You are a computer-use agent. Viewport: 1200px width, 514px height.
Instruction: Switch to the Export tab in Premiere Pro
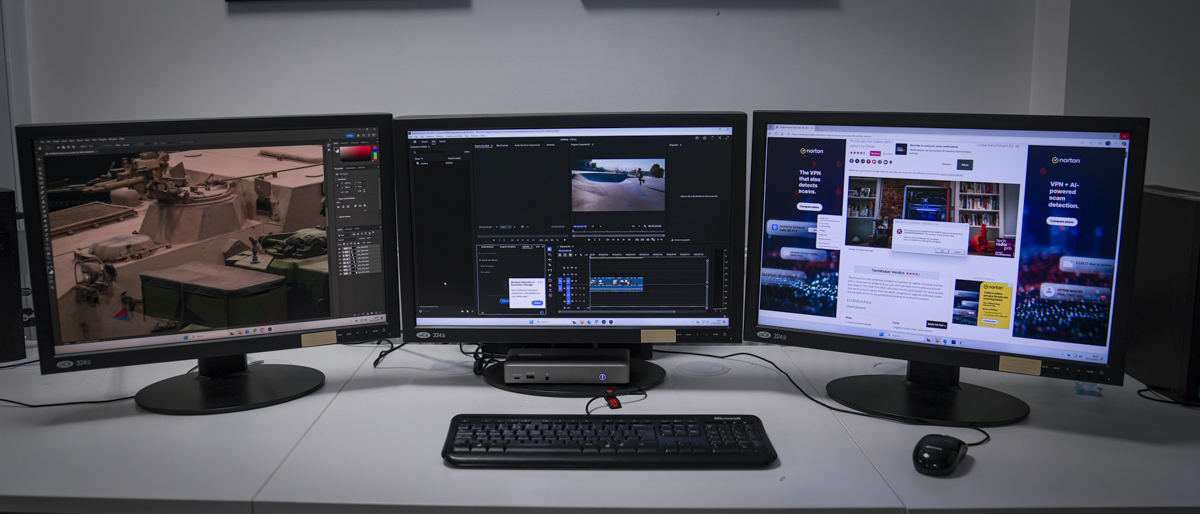point(442,141)
